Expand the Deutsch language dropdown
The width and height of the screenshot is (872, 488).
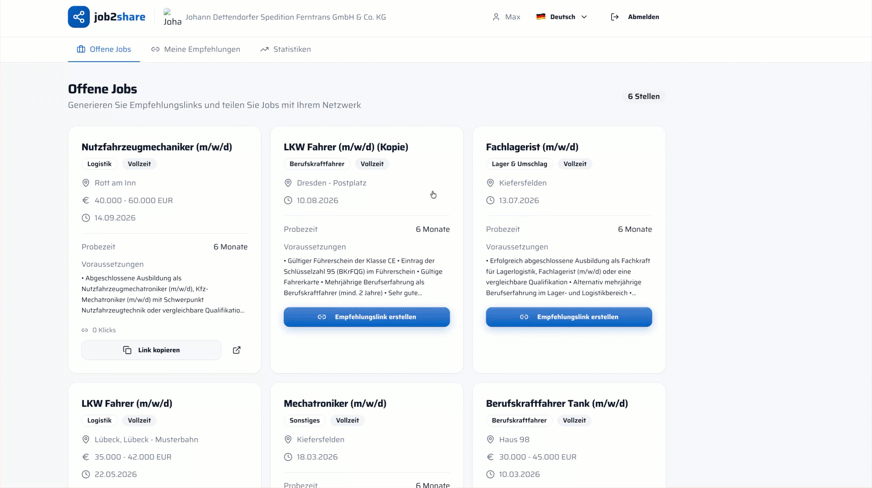click(x=561, y=17)
